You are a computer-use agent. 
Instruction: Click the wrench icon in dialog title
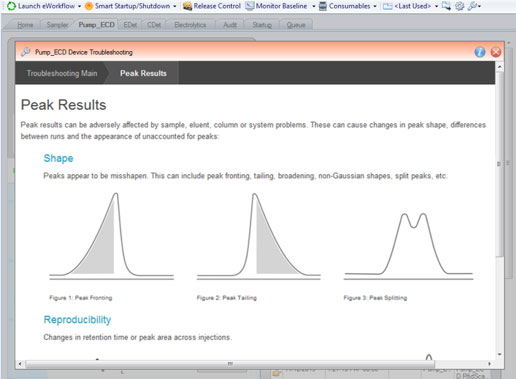[x=26, y=52]
